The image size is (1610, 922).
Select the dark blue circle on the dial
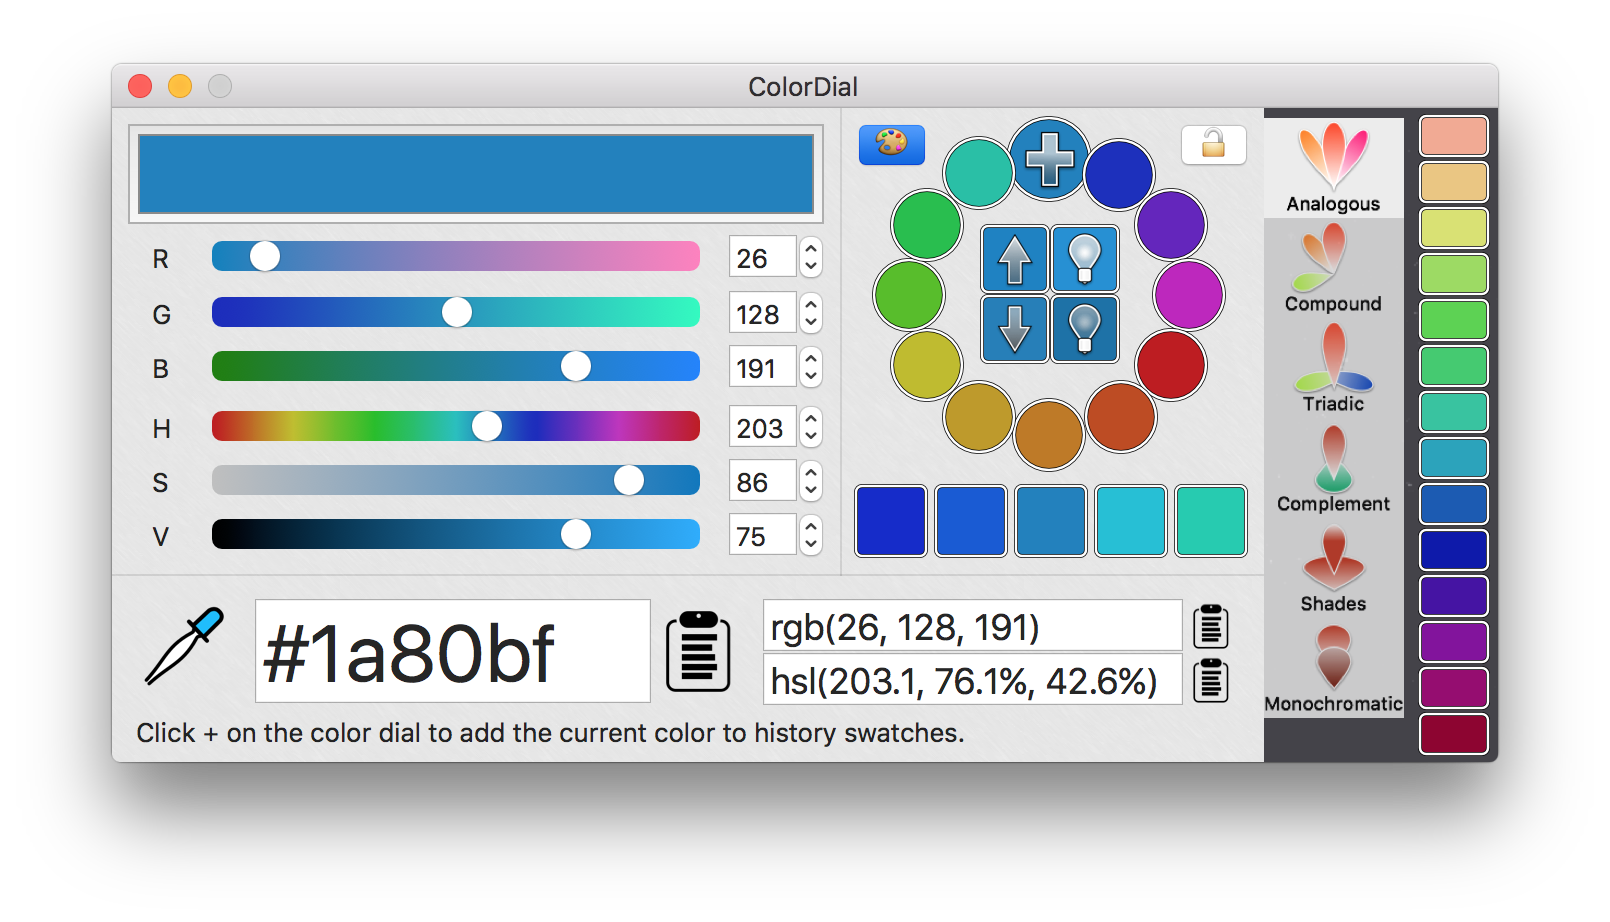(x=1120, y=175)
